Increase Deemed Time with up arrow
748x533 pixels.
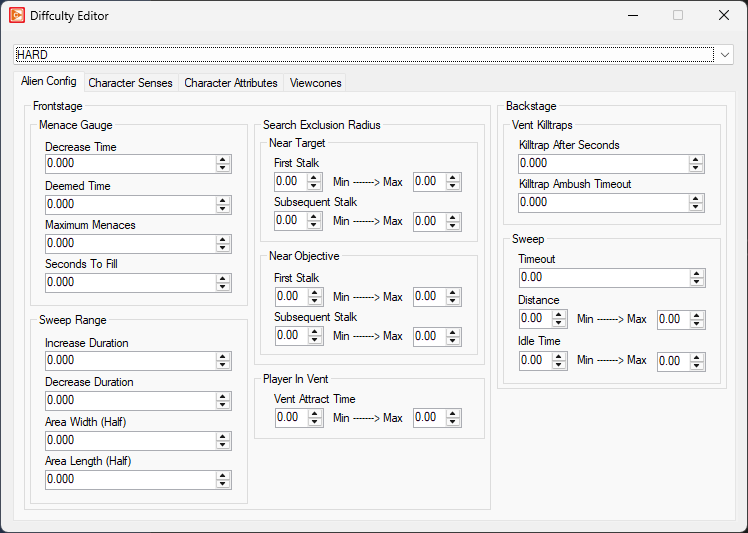click(x=223, y=199)
